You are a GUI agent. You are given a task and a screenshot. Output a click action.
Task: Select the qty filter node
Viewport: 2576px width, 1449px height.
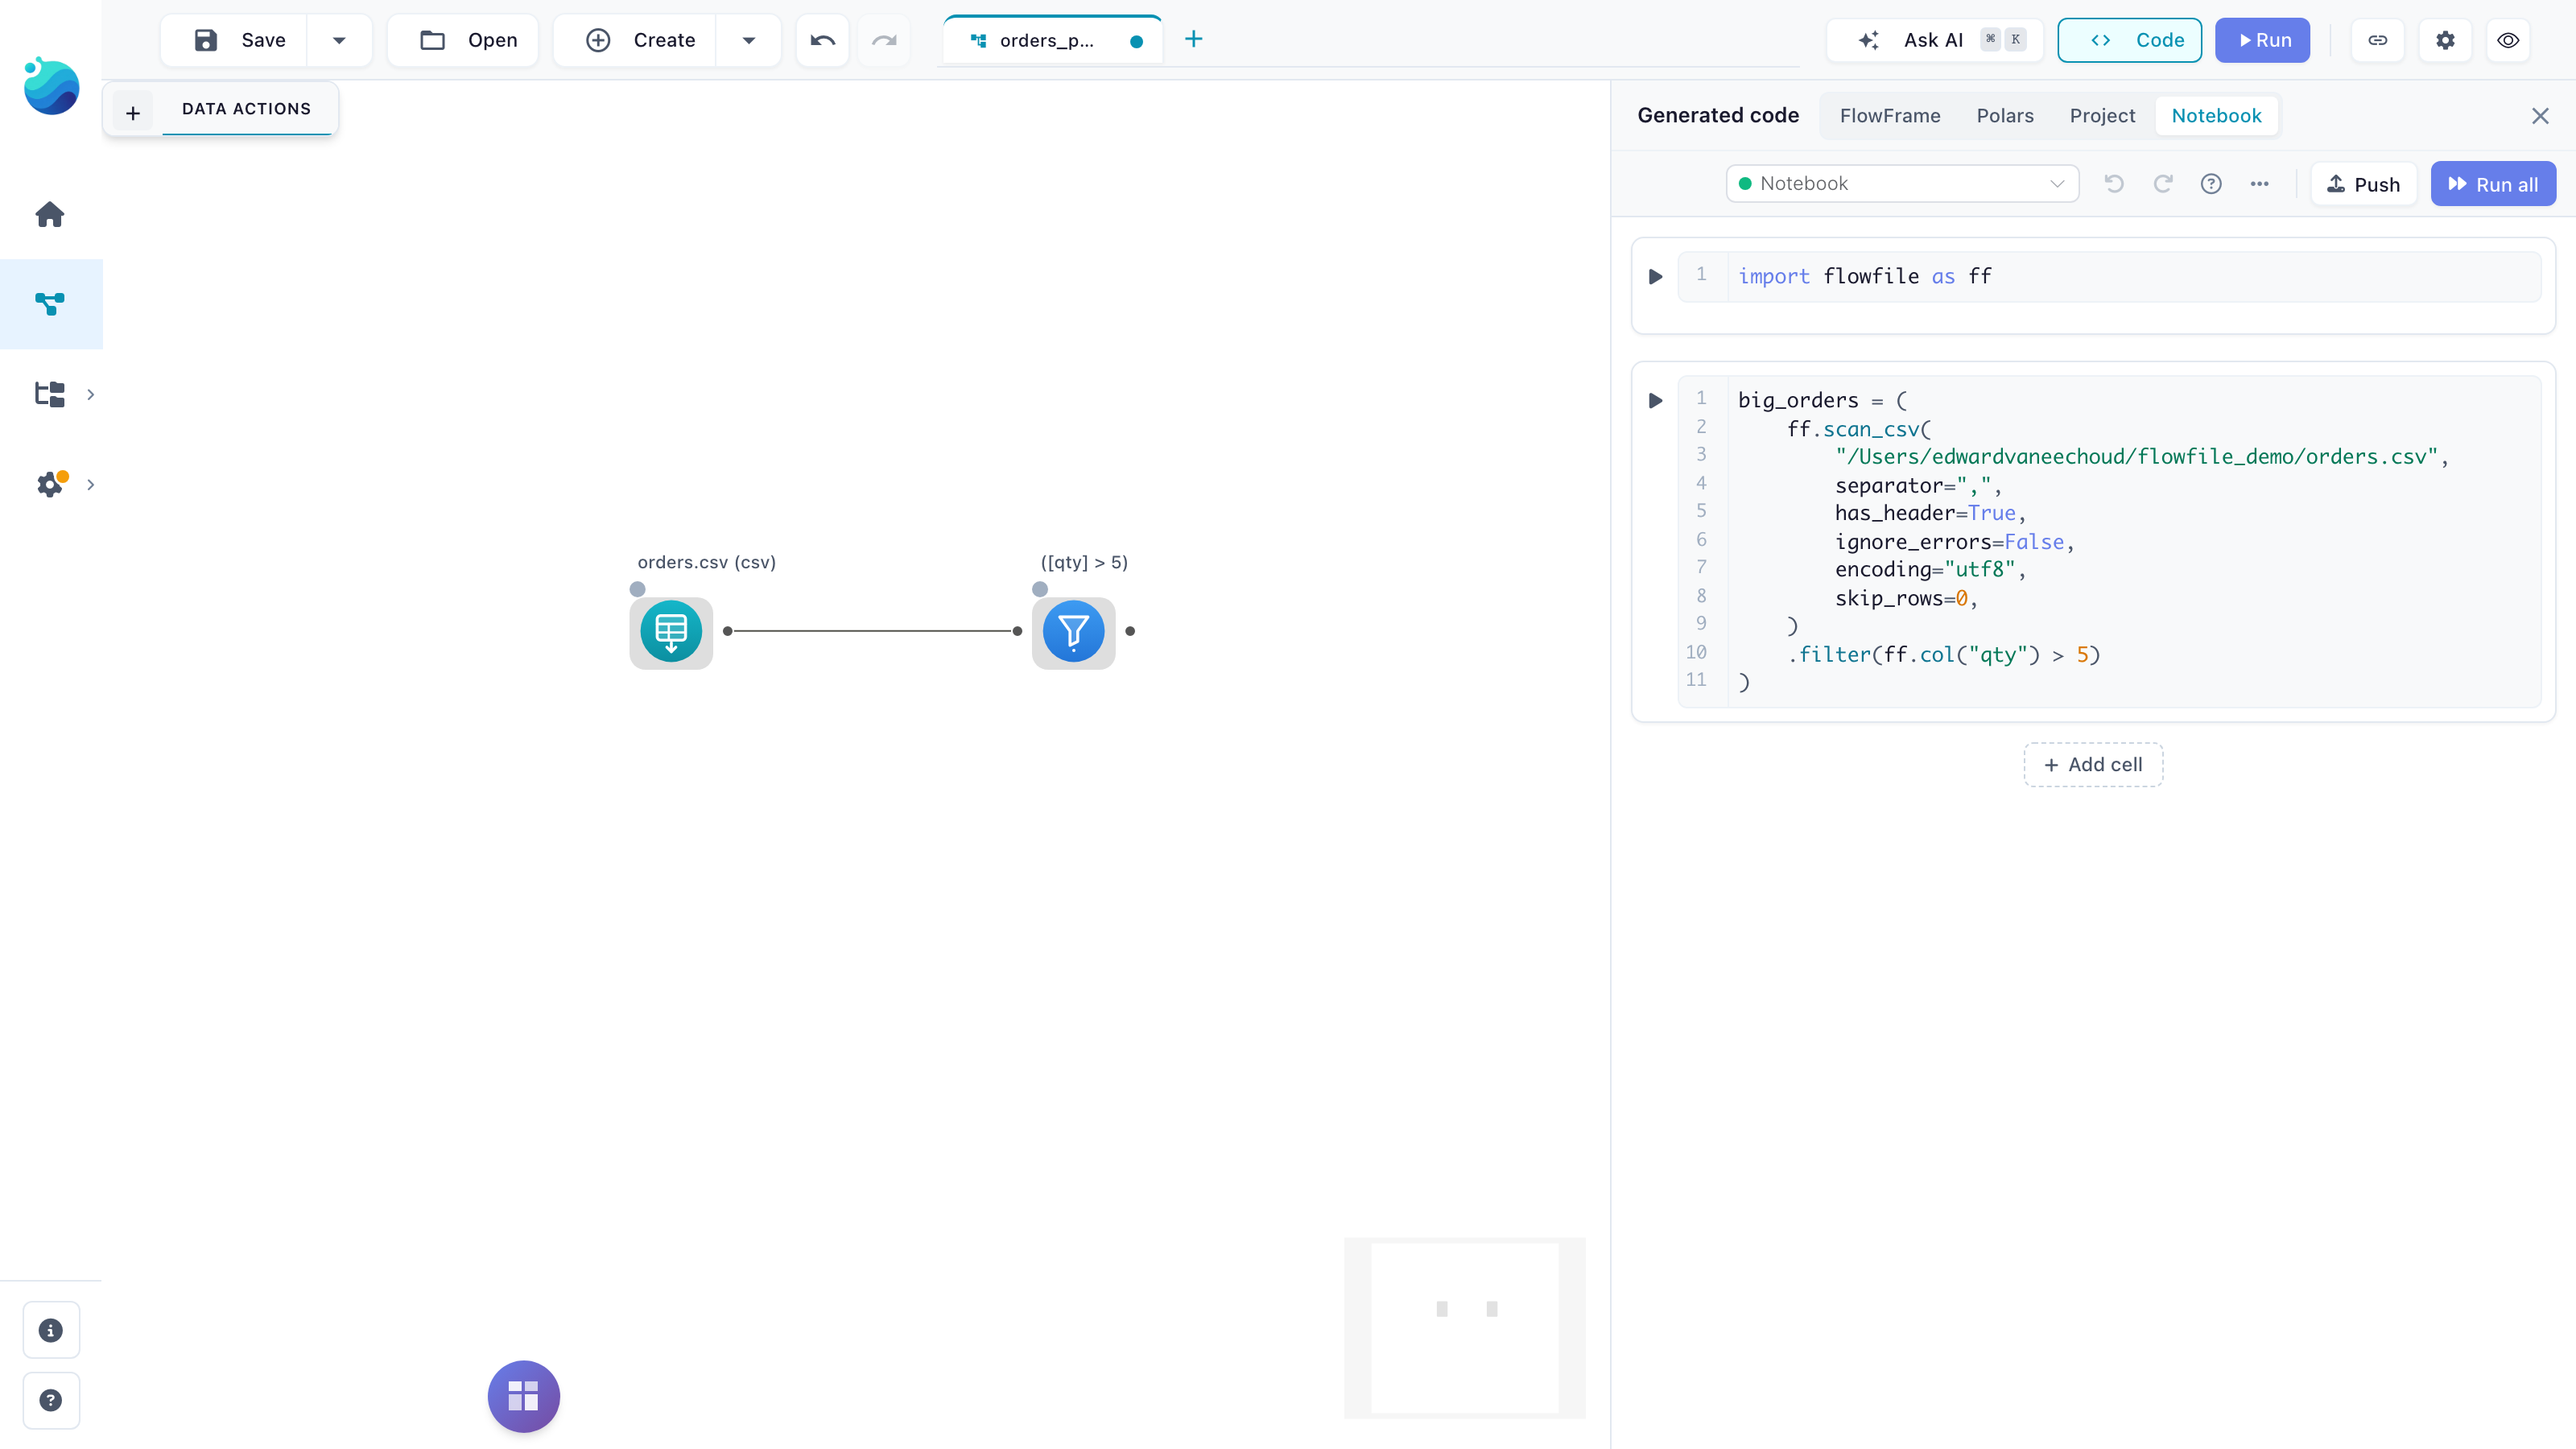pos(1073,631)
